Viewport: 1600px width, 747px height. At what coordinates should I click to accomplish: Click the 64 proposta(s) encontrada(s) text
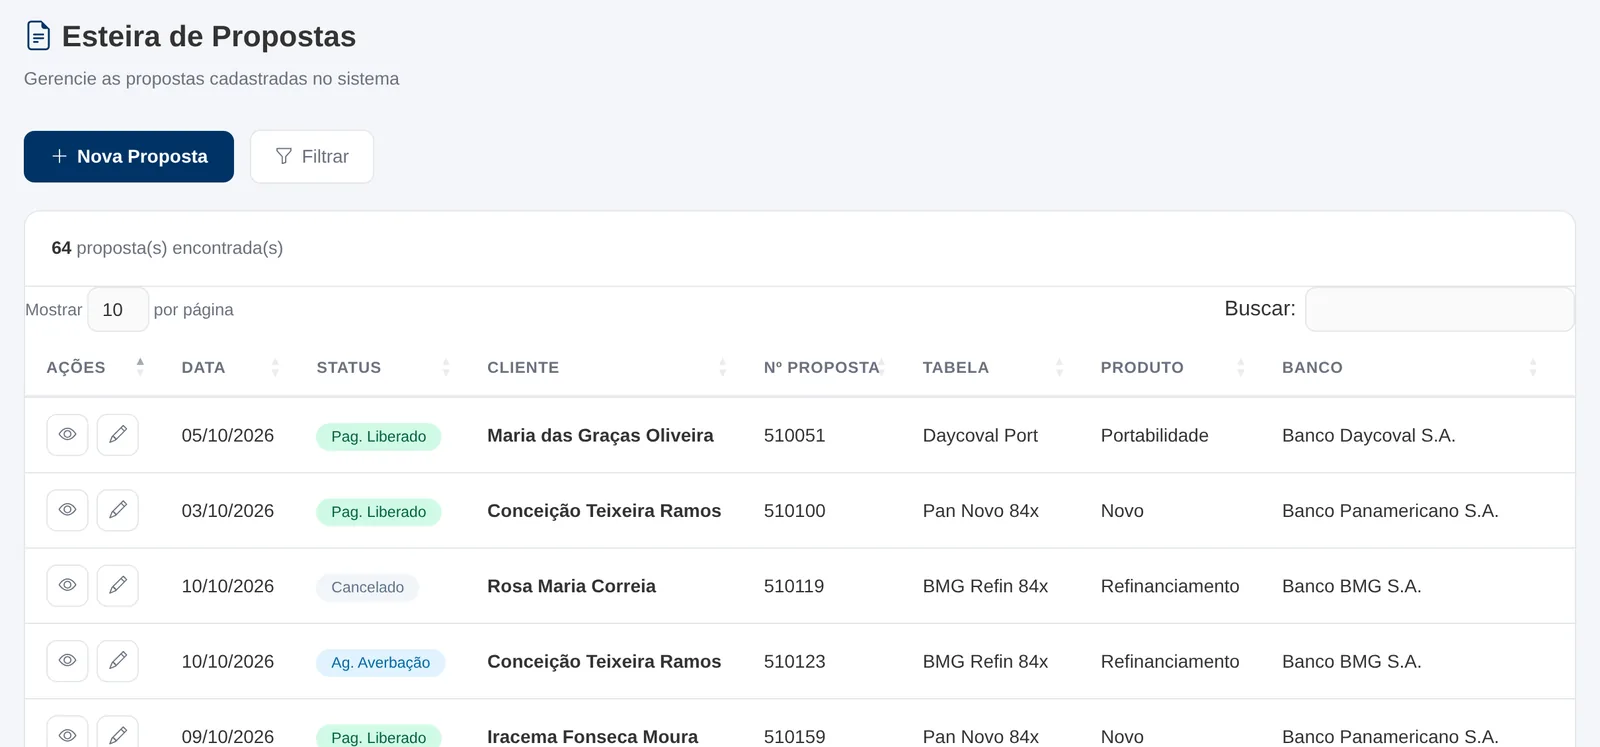point(167,248)
